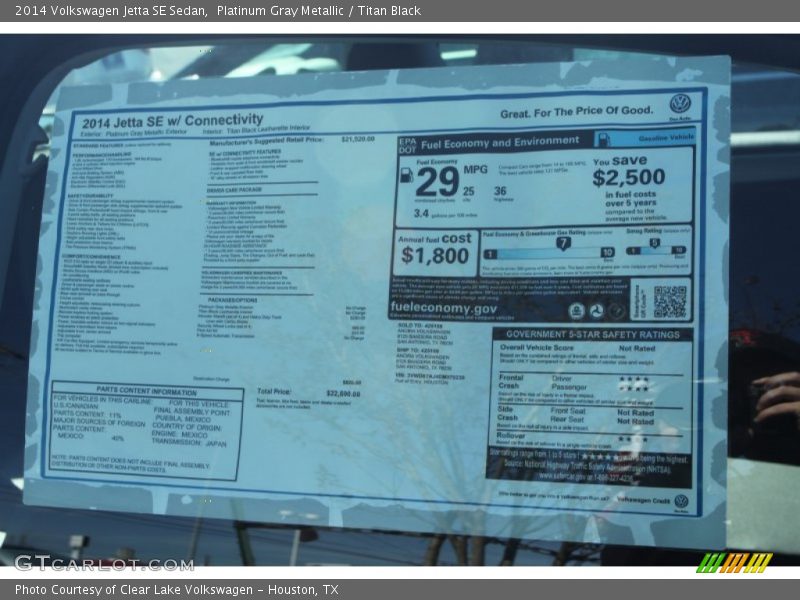The image size is (800, 600).
Task: Click the Gasoline Vehicle pump icon
Action: 604,139
